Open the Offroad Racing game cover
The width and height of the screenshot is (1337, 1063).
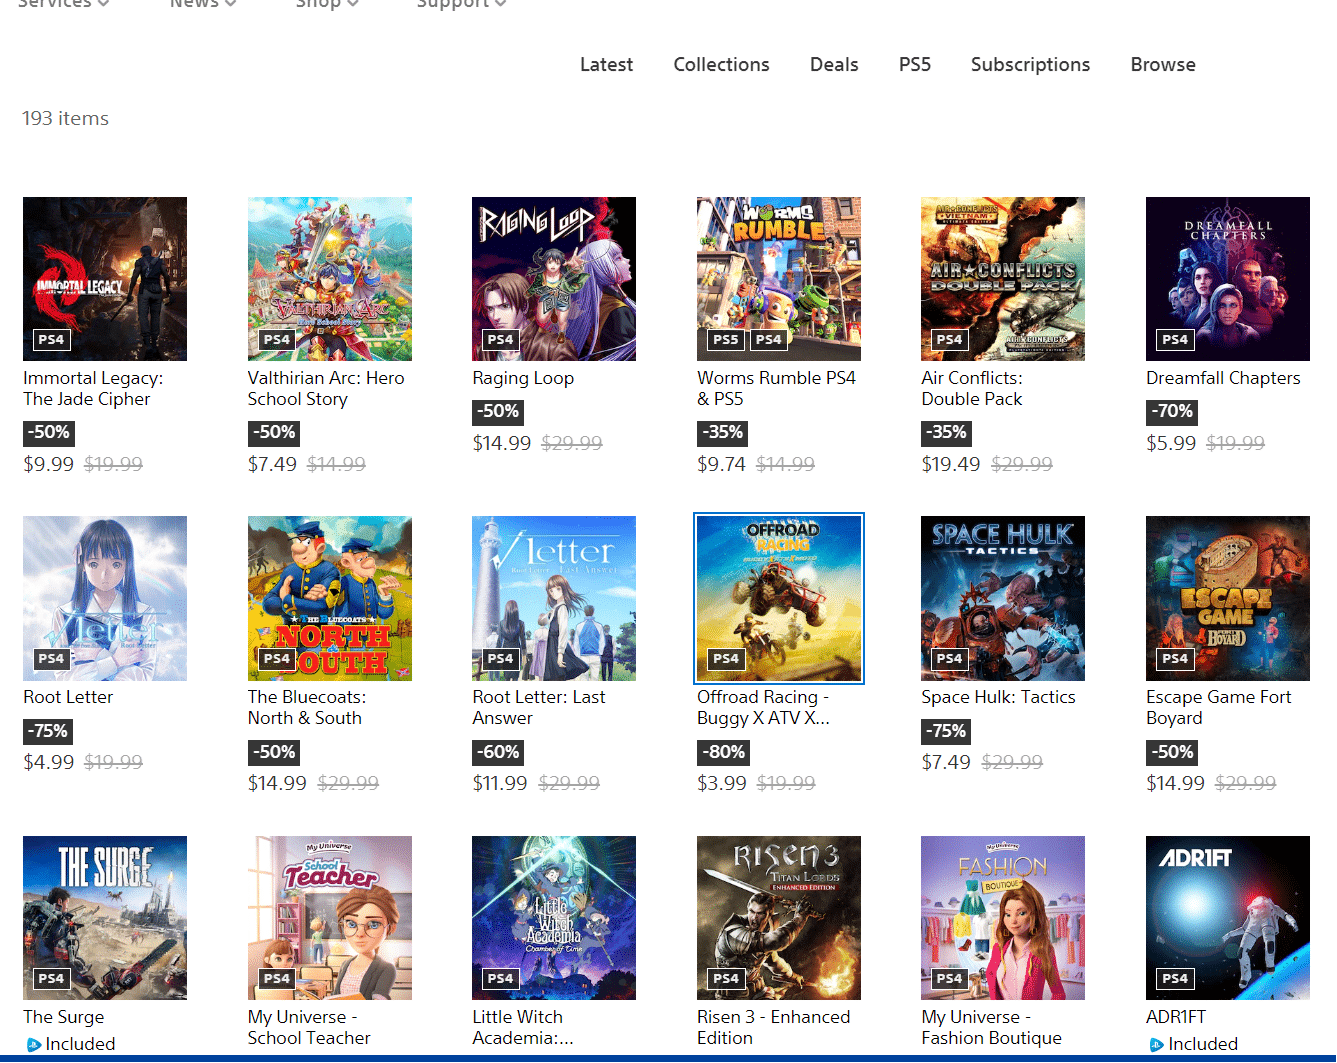coord(778,598)
